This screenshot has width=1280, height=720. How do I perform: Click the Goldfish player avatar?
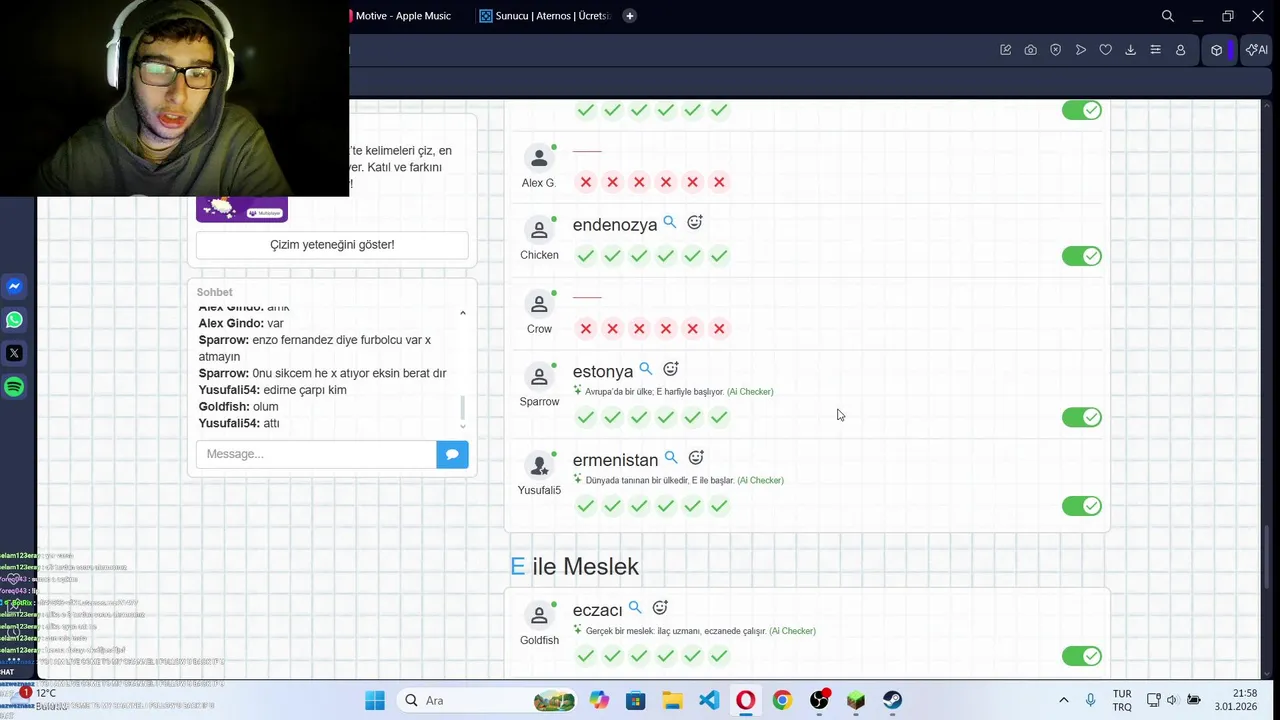tap(539, 615)
